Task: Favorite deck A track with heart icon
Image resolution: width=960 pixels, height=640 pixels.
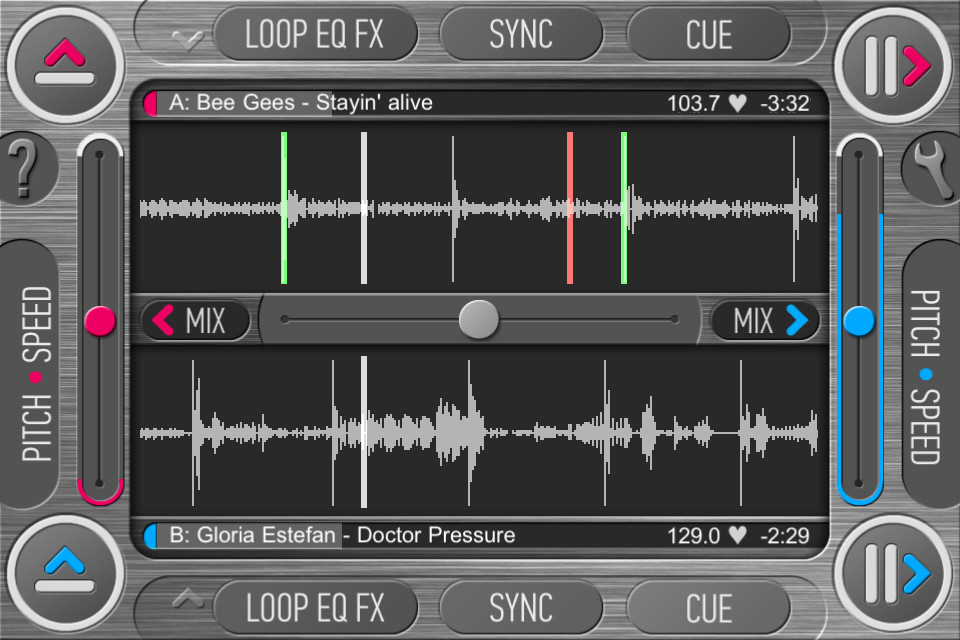Action: pyautogui.click(x=738, y=103)
